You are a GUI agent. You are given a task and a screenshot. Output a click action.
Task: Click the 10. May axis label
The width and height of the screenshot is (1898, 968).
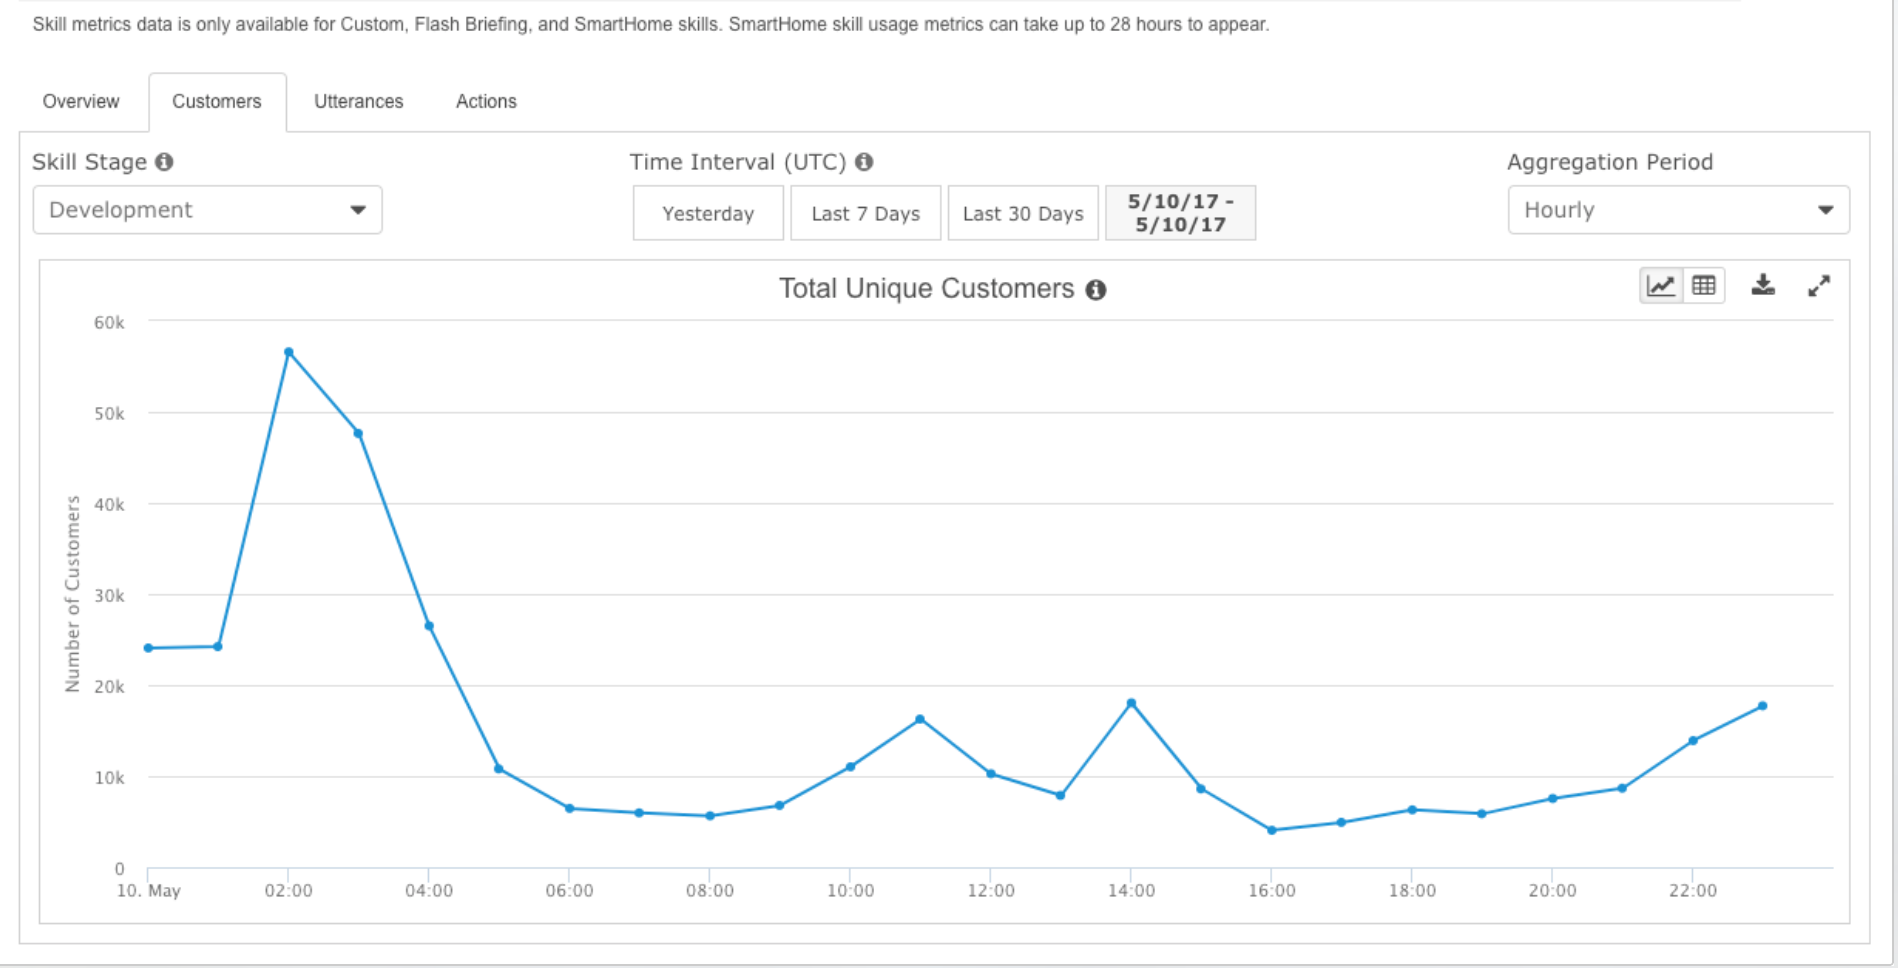pyautogui.click(x=149, y=890)
